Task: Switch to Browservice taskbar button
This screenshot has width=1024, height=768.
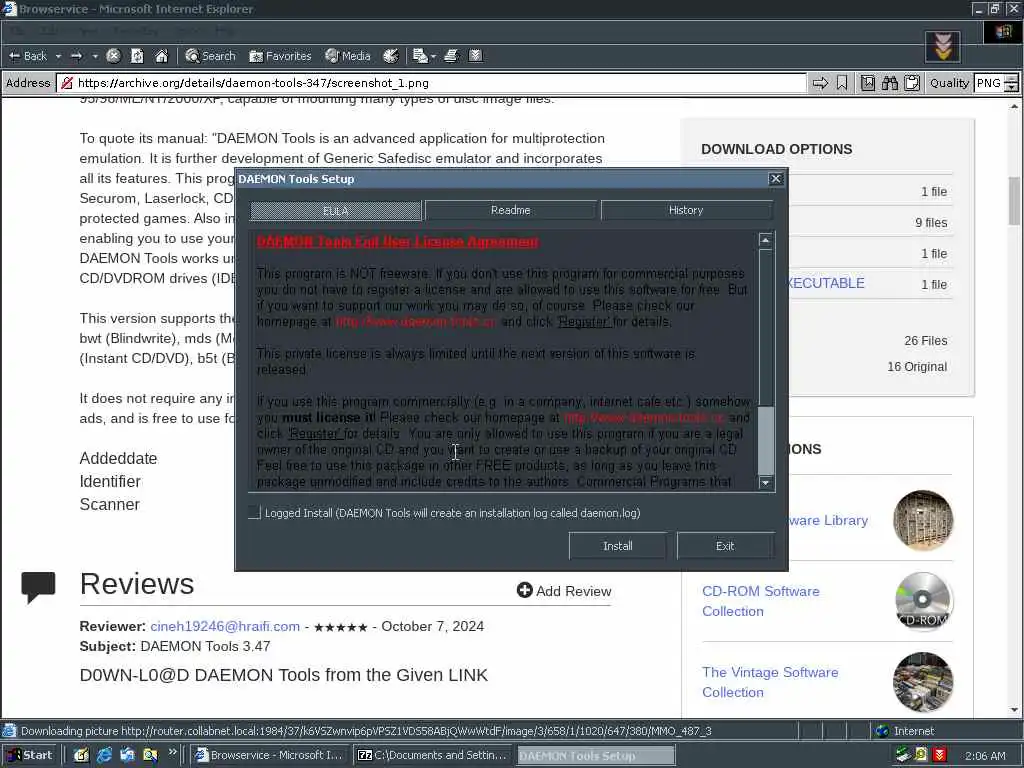Action: click(x=270, y=756)
